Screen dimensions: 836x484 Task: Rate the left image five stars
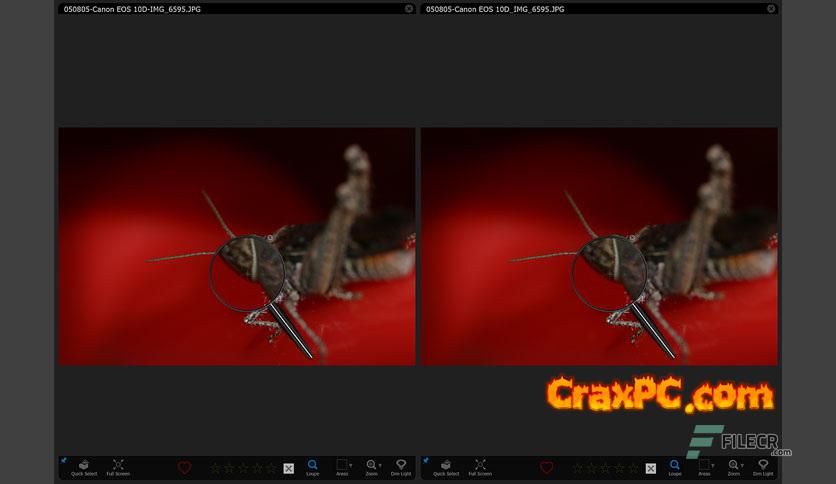point(271,469)
